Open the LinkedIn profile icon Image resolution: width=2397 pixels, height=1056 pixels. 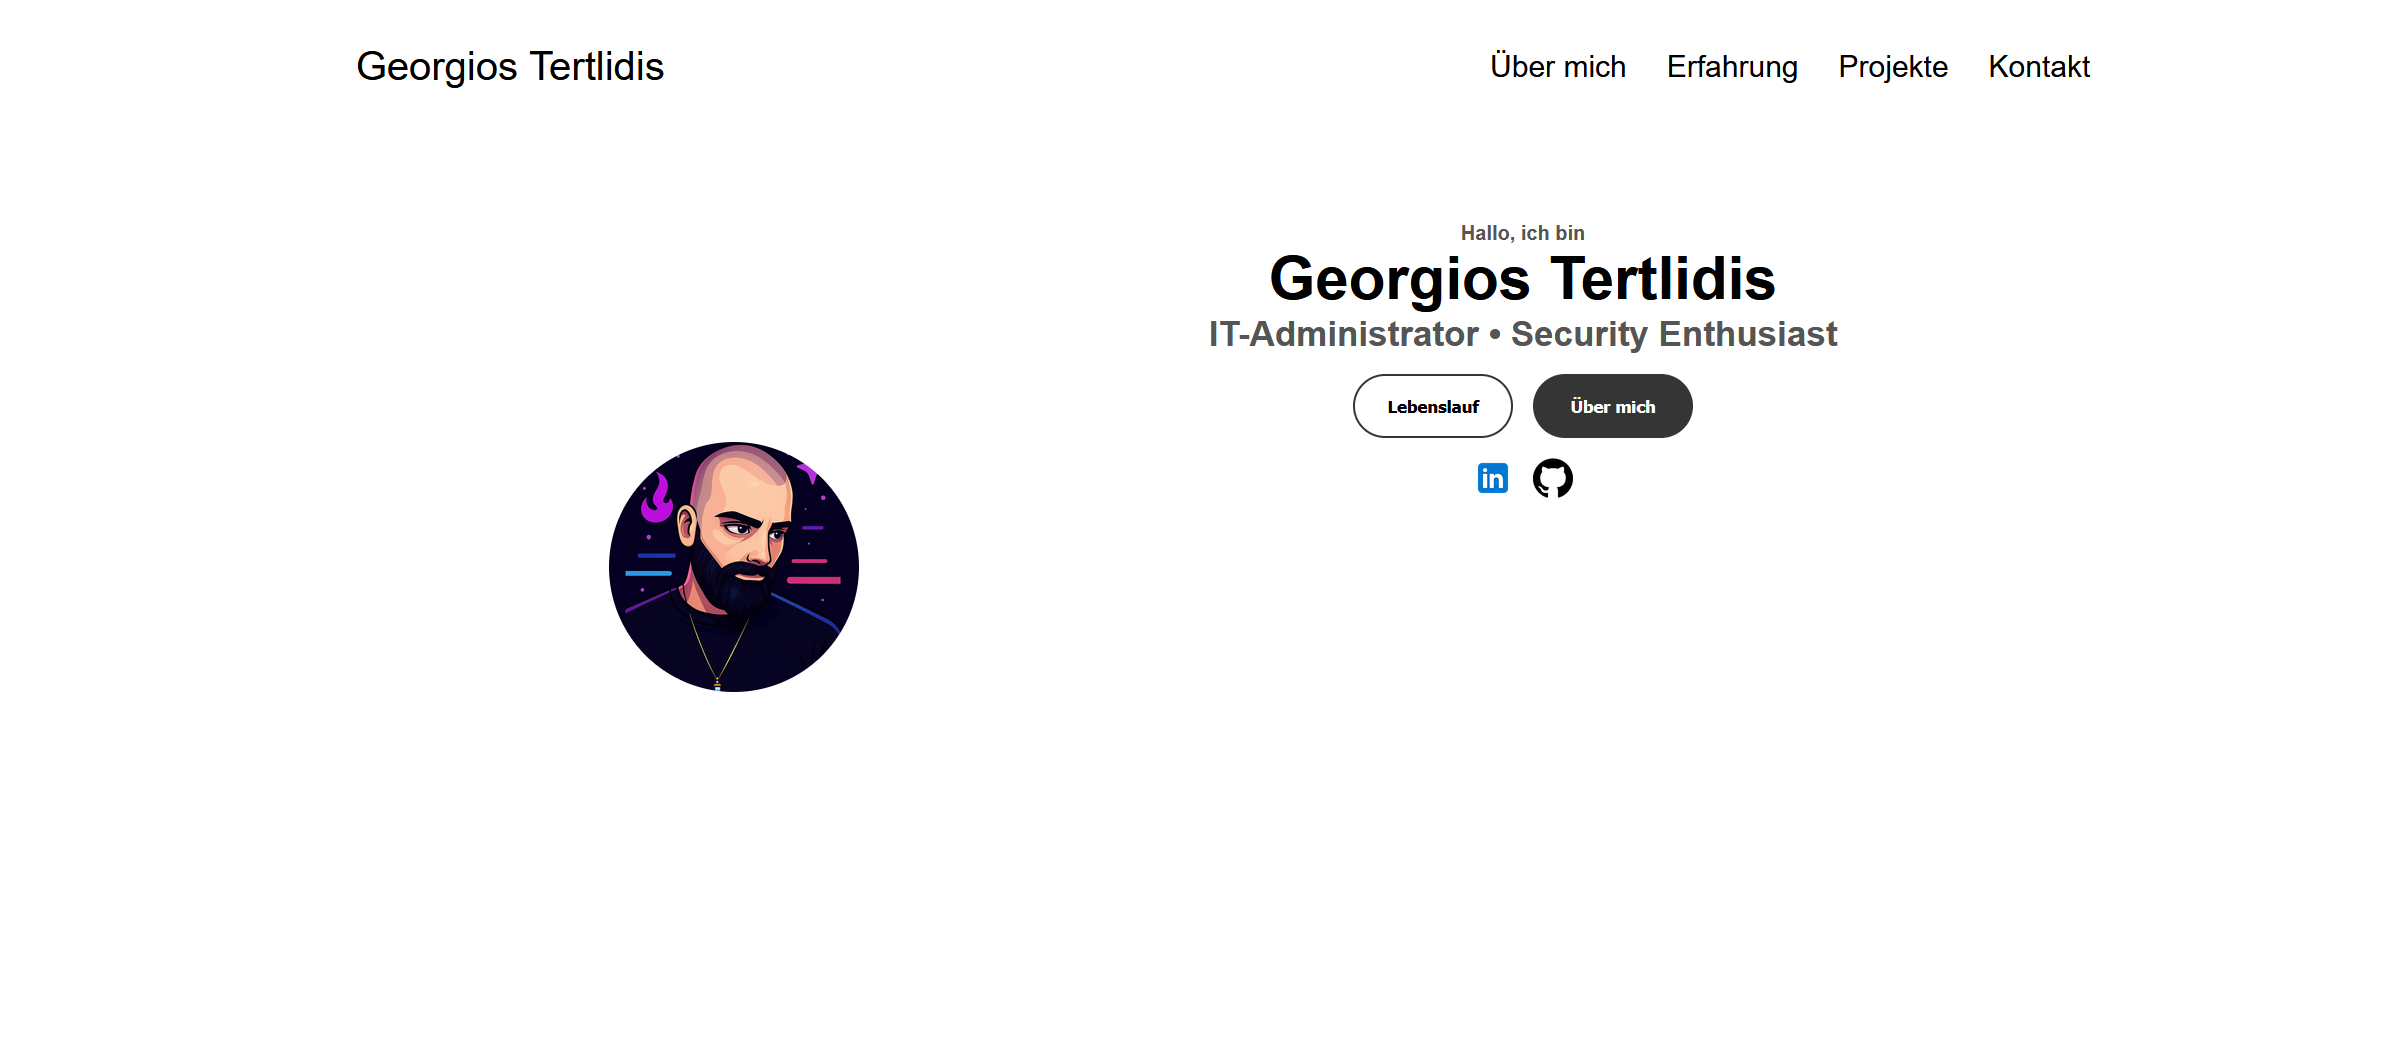coord(1492,478)
